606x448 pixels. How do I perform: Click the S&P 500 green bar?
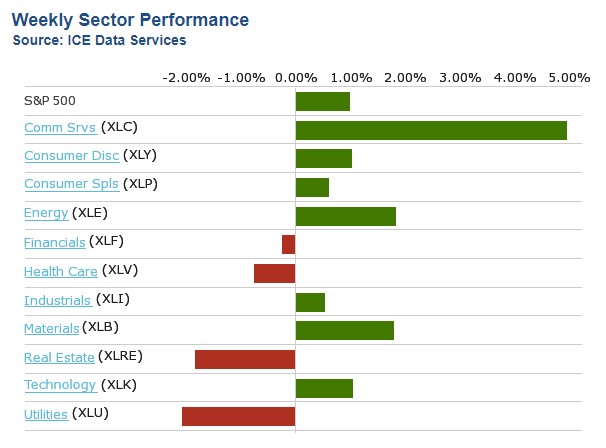click(x=322, y=101)
